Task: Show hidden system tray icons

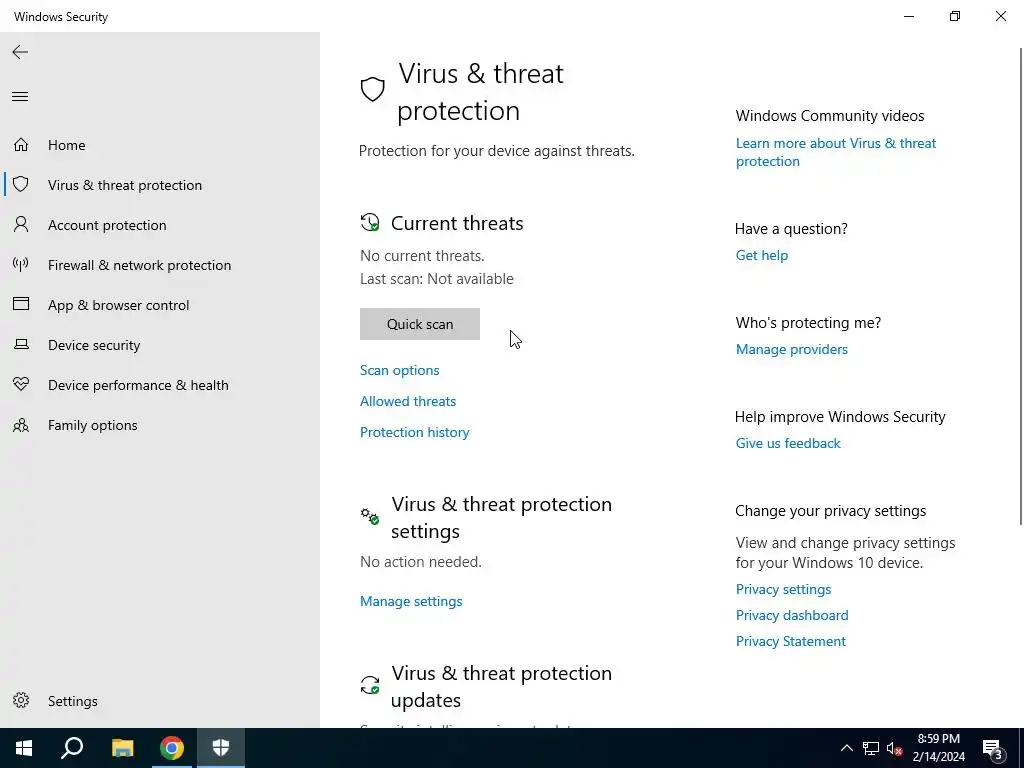Action: point(846,748)
